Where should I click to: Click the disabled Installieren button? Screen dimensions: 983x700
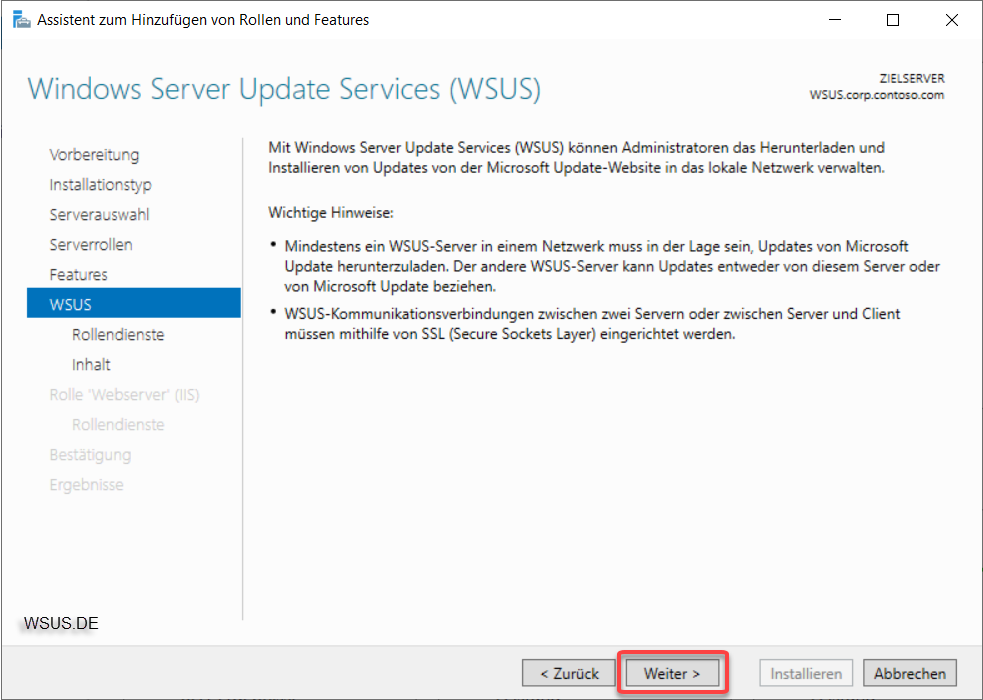pyautogui.click(x=806, y=674)
